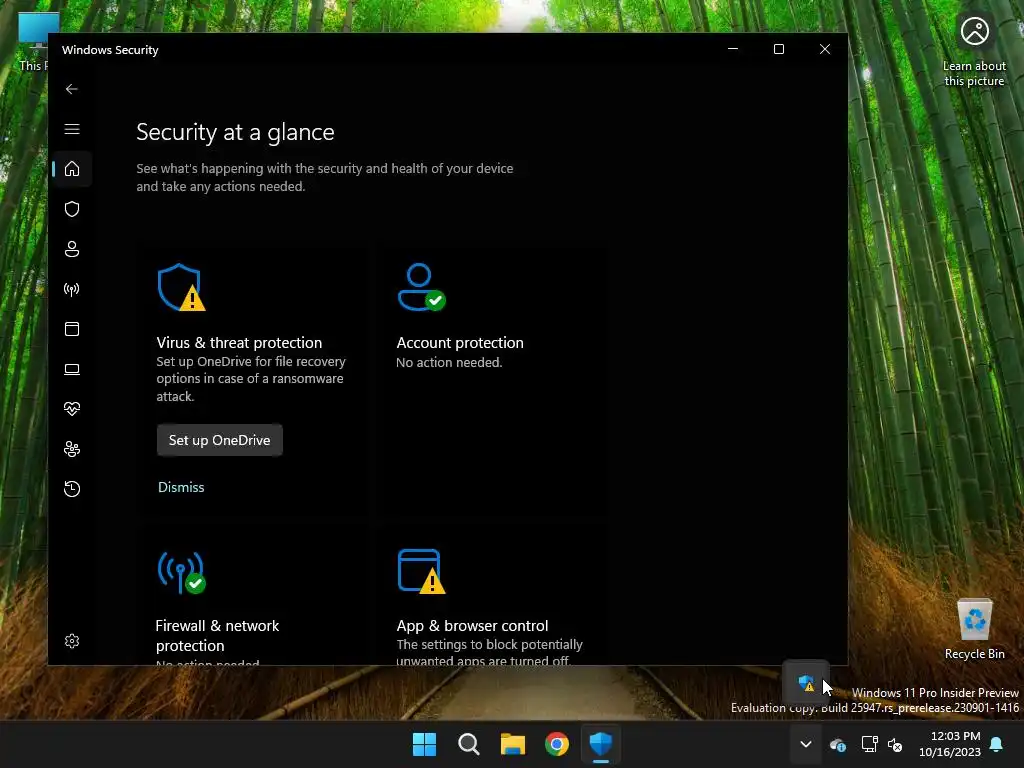Open the Settings gear in Windows Security
Viewport: 1024px width, 768px height.
72,641
